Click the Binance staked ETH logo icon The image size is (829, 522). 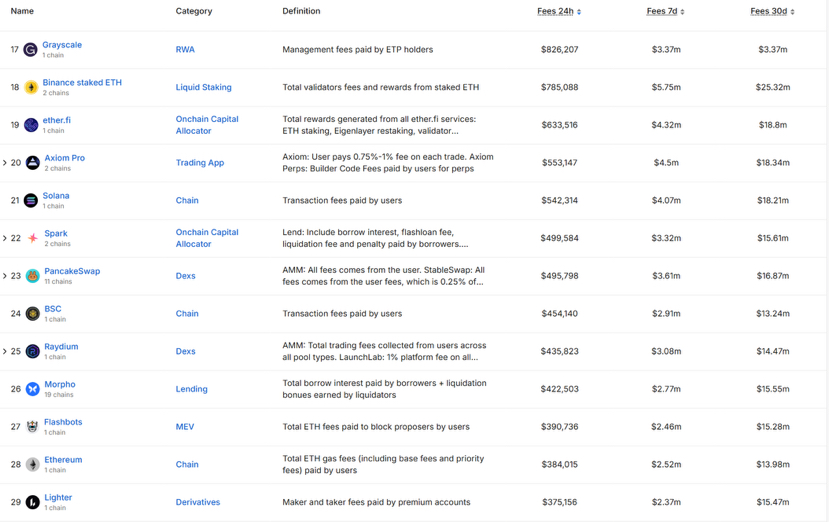click(31, 88)
